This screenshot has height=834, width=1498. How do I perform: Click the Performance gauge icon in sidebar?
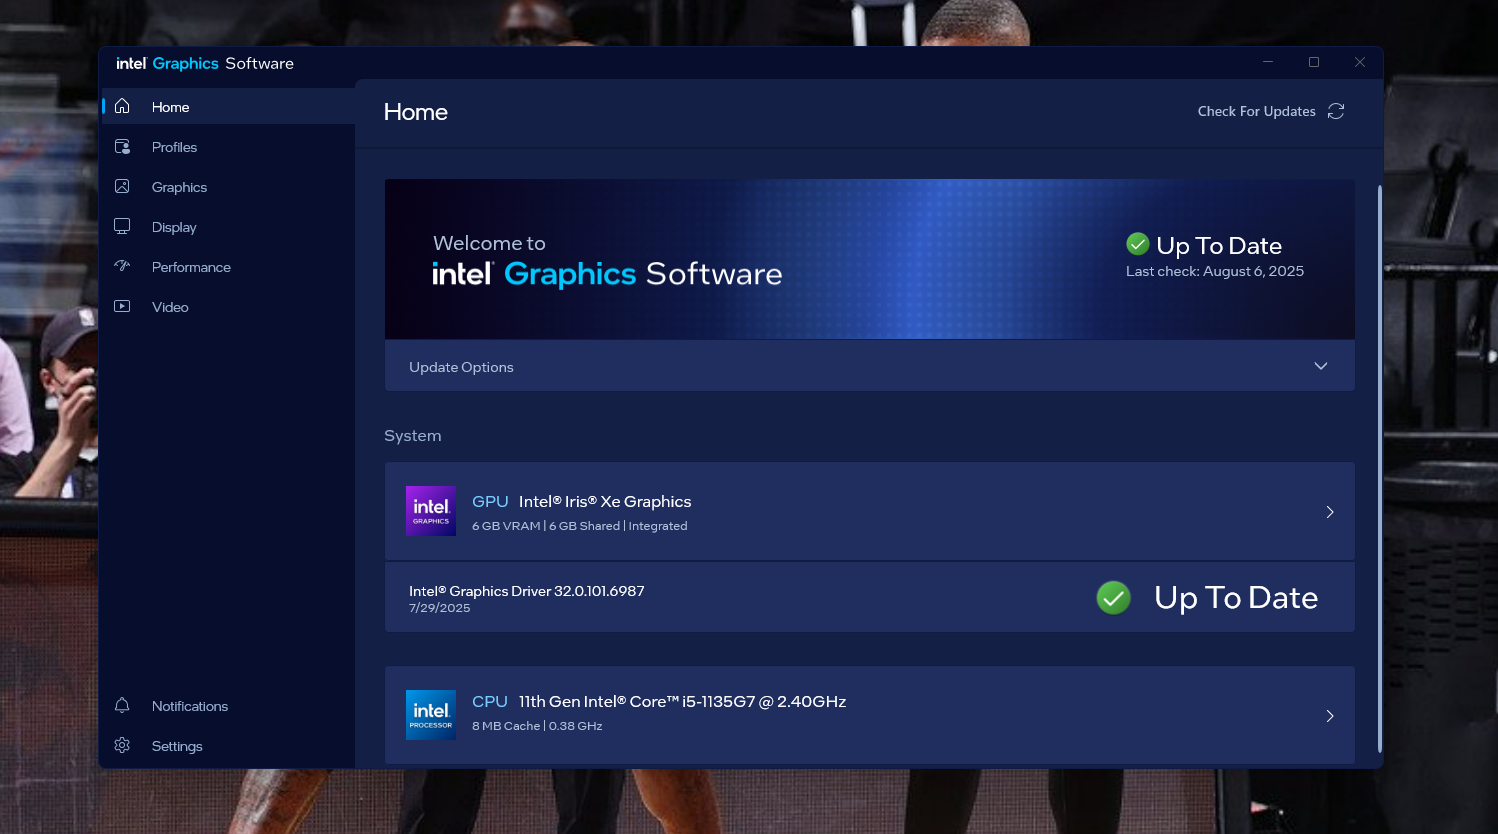(122, 266)
